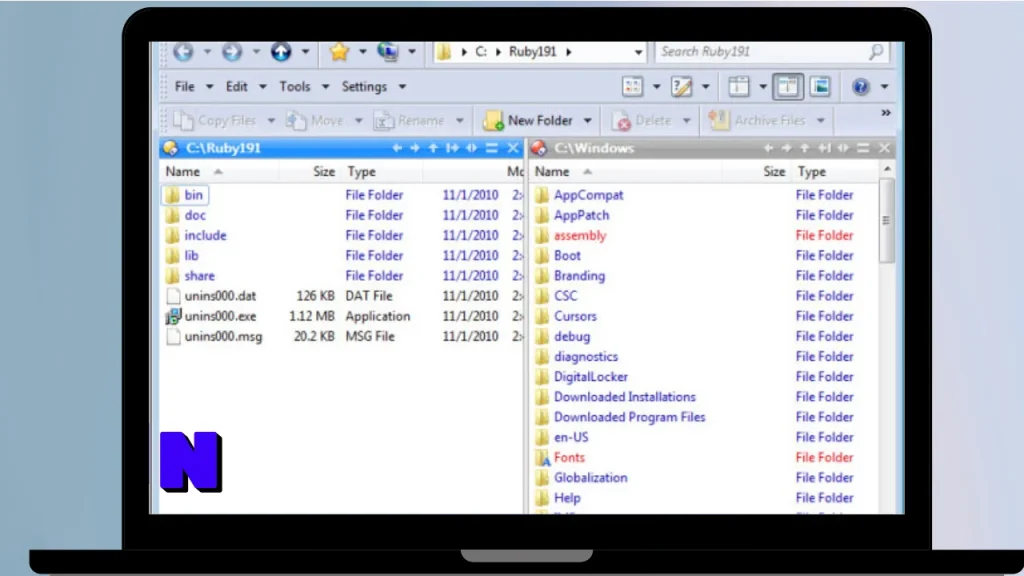The height and width of the screenshot is (576, 1024).
Task: Open the Edit menu
Action: coord(236,86)
